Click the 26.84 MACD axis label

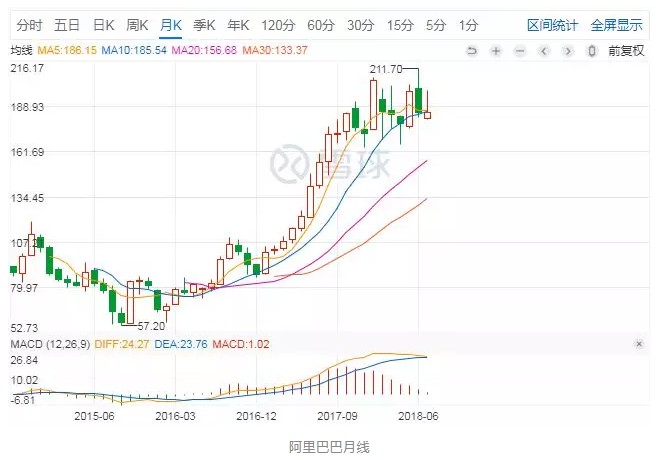pyautogui.click(x=24, y=360)
